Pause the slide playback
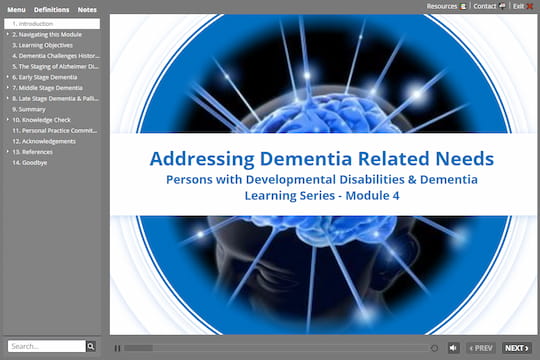The width and height of the screenshot is (540, 360). 117,348
